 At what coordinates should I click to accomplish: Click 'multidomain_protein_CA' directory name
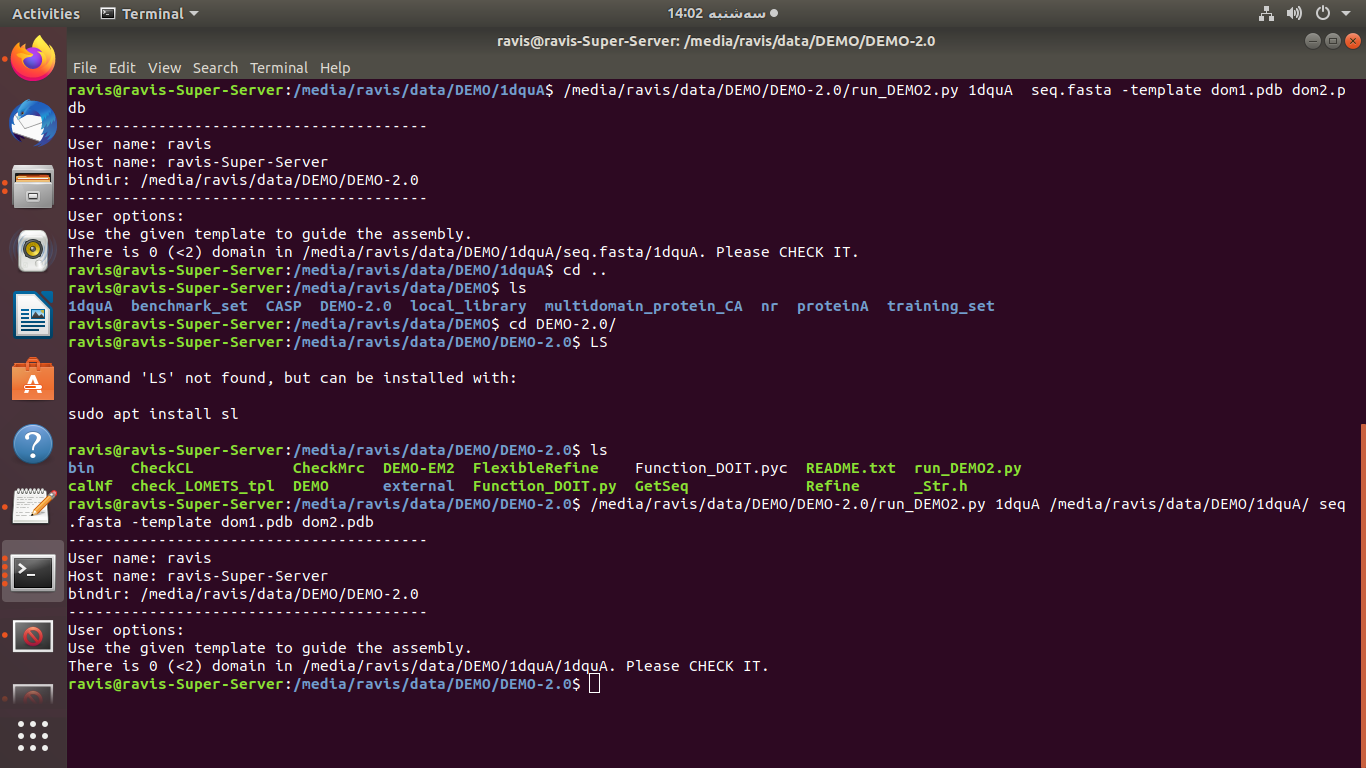pyautogui.click(x=644, y=306)
